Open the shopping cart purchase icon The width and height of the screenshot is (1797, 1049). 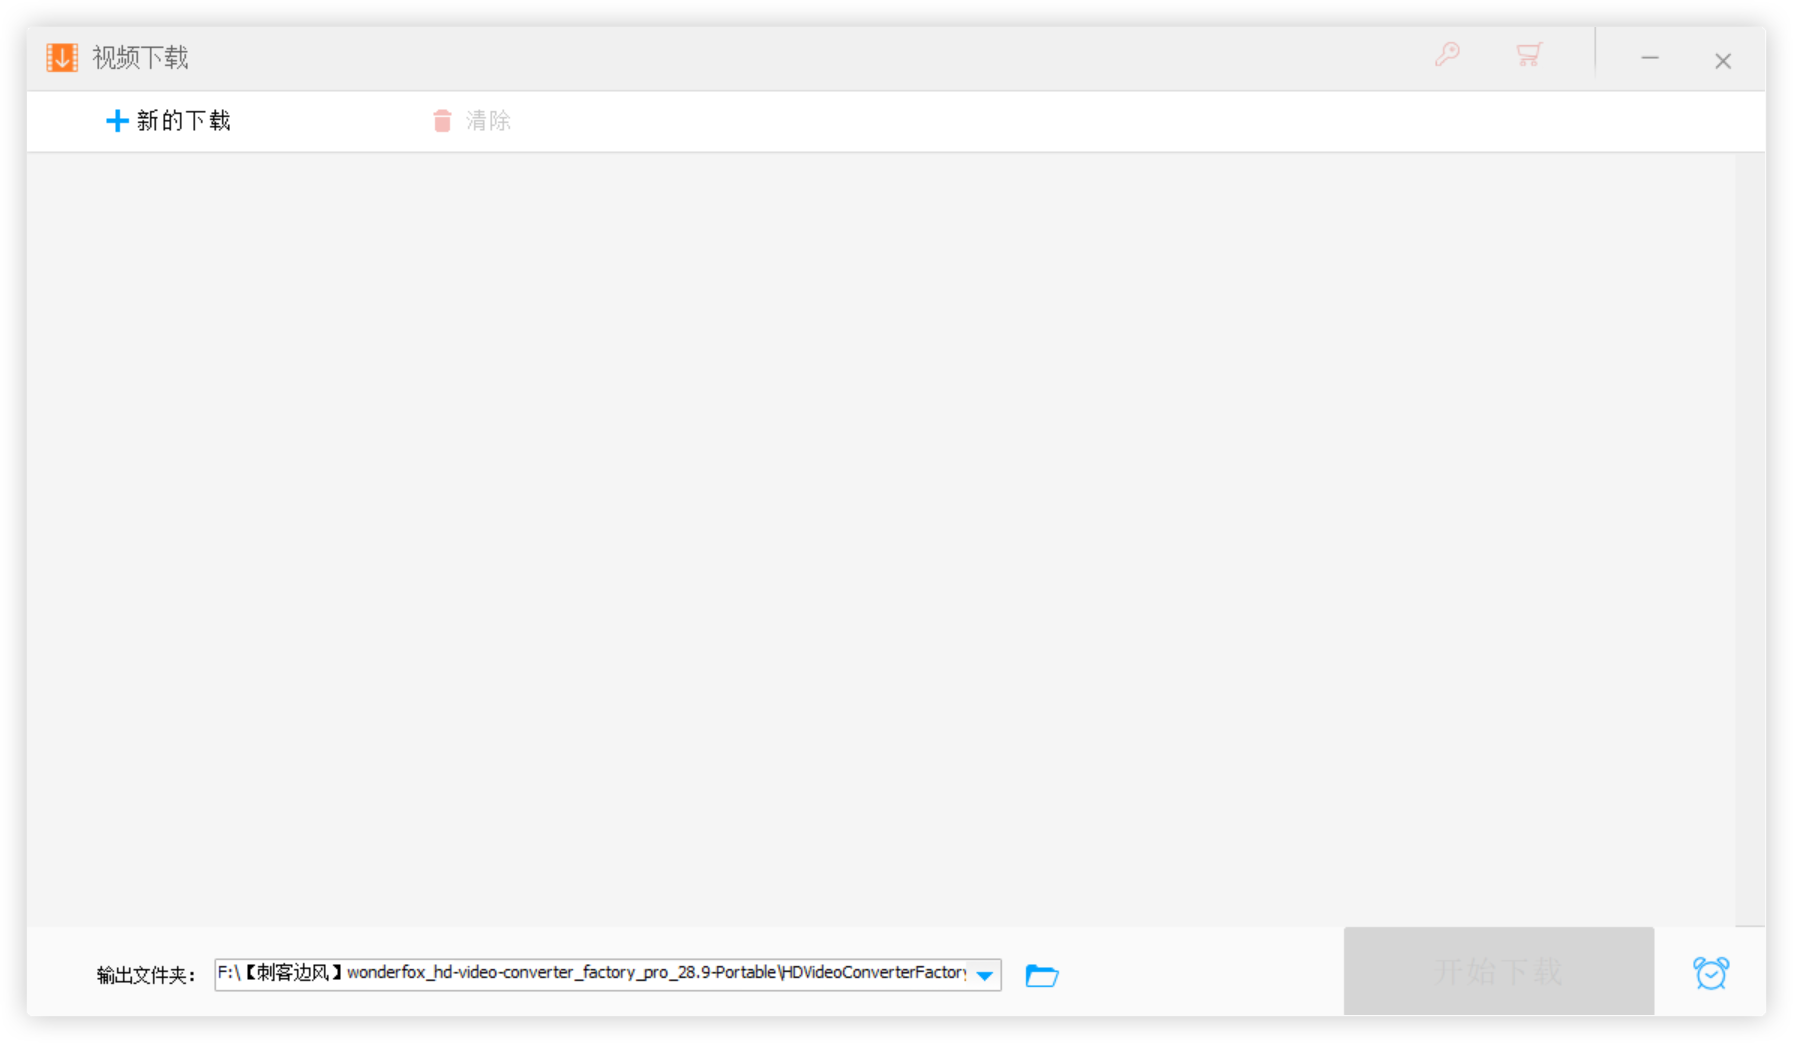pos(1528,54)
